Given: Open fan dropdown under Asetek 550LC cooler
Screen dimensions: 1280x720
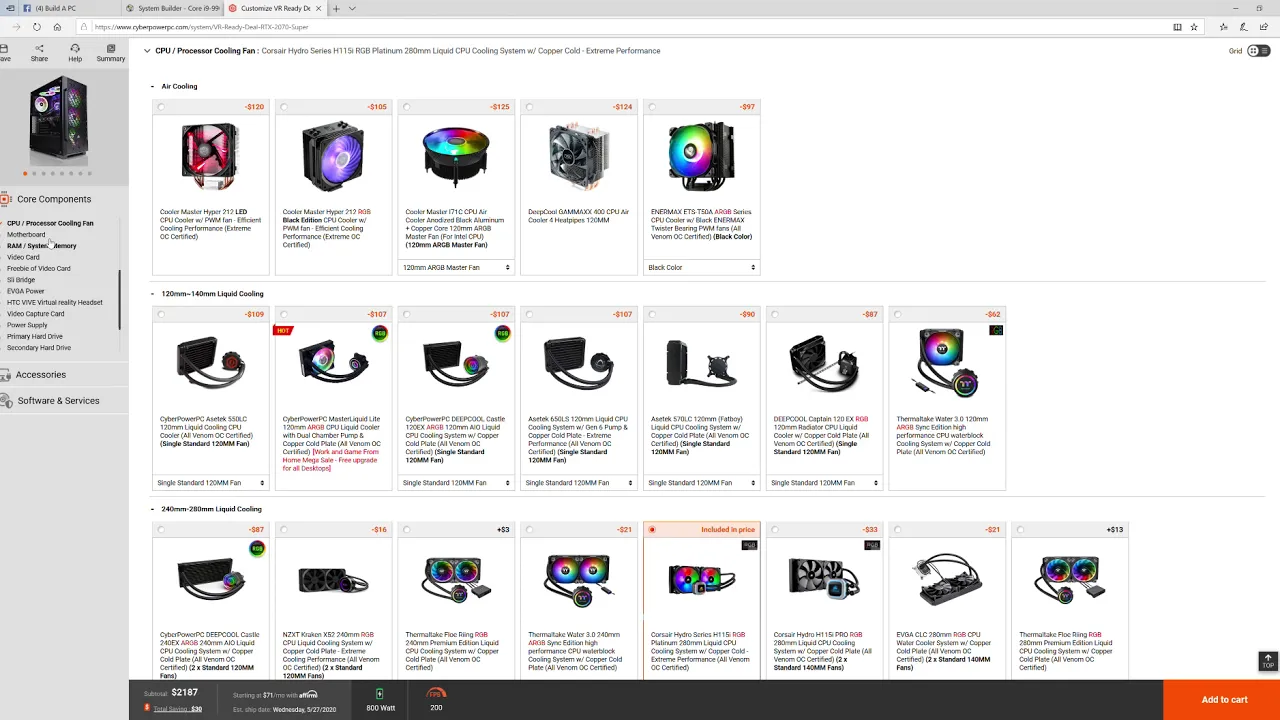Looking at the screenshot, I should [210, 483].
